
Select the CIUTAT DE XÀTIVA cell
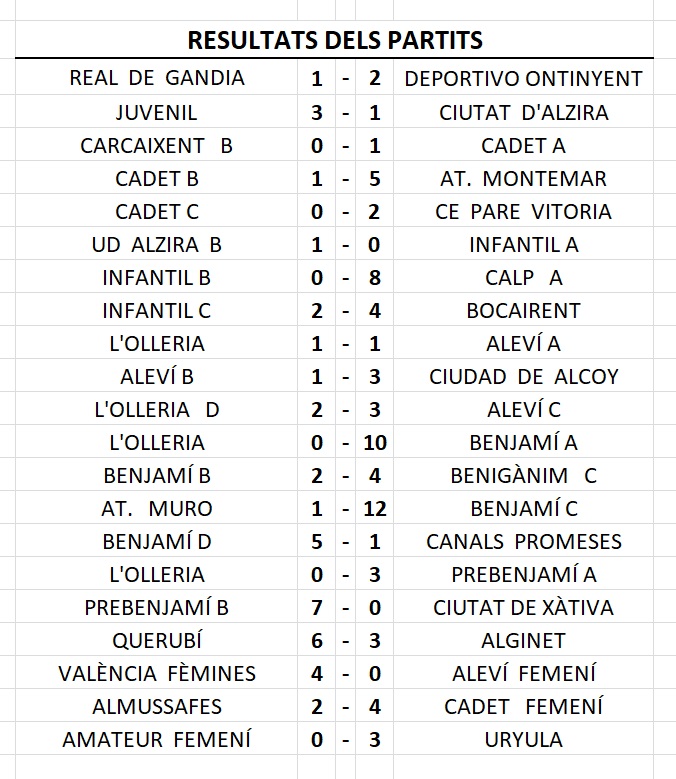pyautogui.click(x=524, y=607)
